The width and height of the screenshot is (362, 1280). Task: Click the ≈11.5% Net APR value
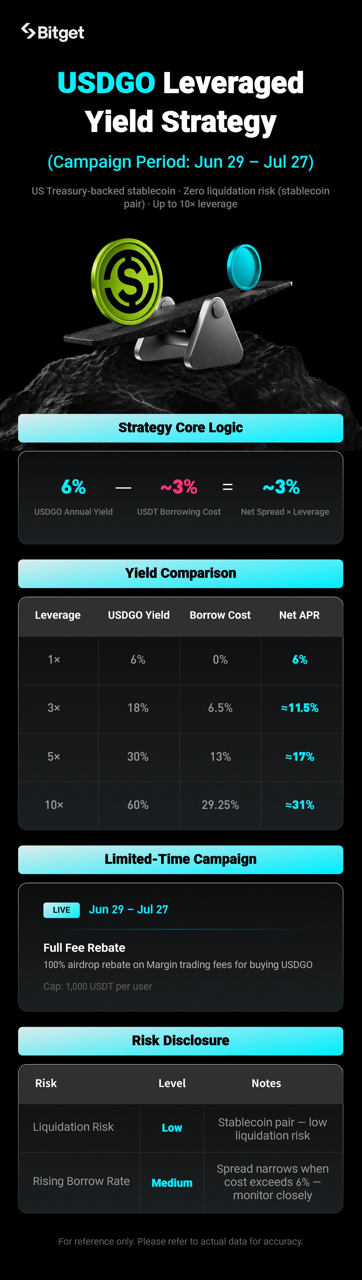coord(300,708)
